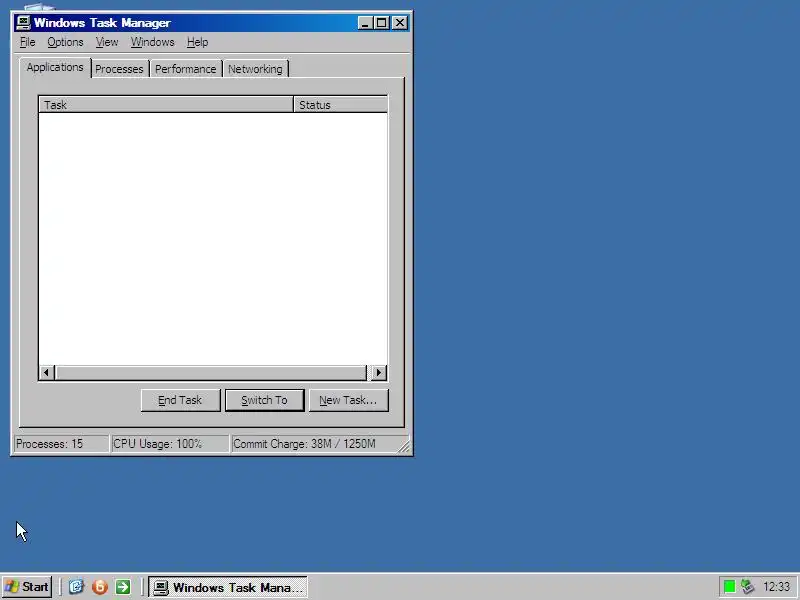This screenshot has height=600, width=800.
Task: Click the 12:33 system clock
Action: [777, 587]
